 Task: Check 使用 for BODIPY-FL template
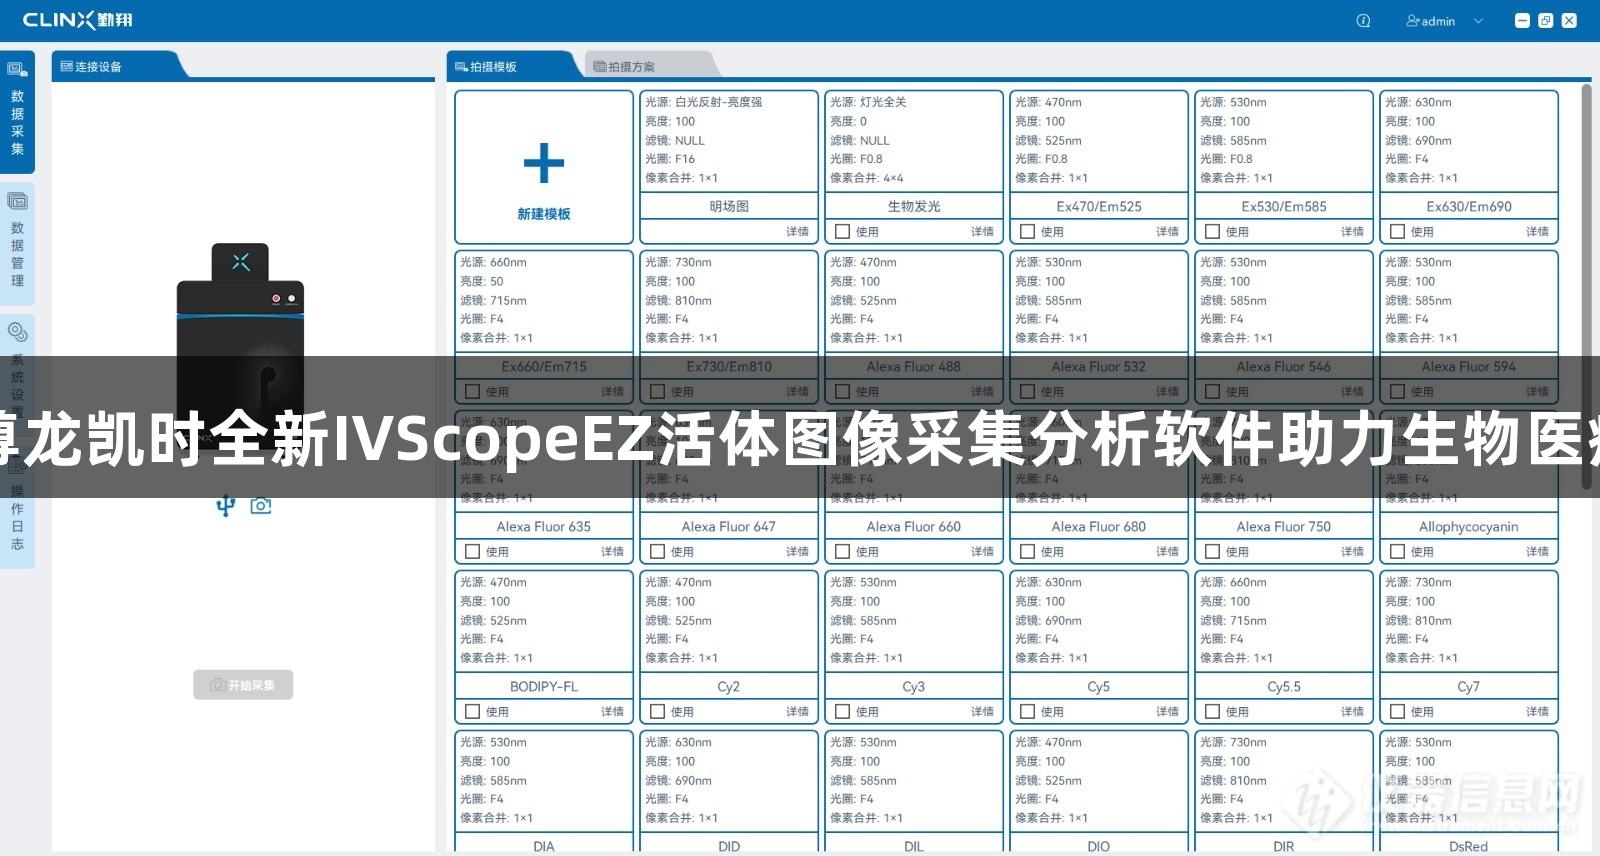click(473, 712)
